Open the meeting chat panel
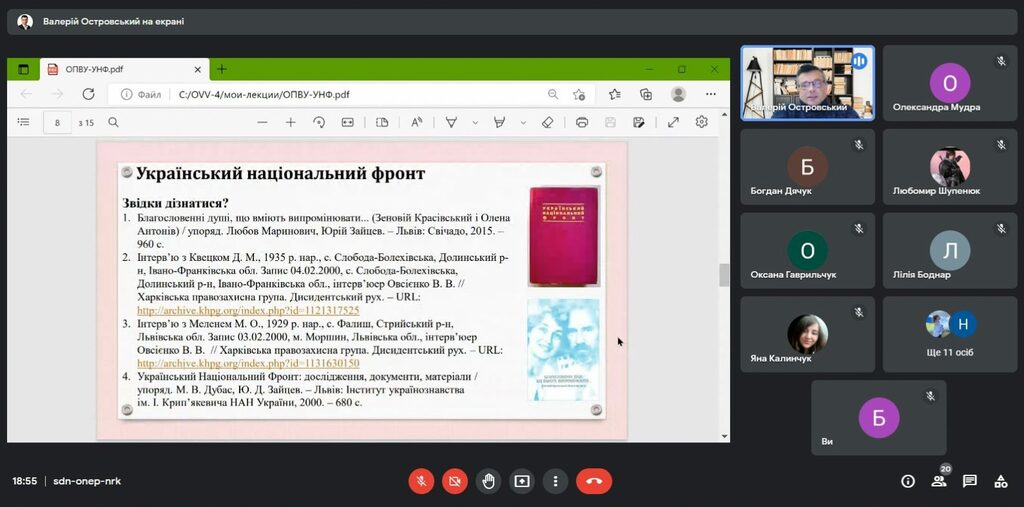The image size is (1024, 507). click(969, 481)
